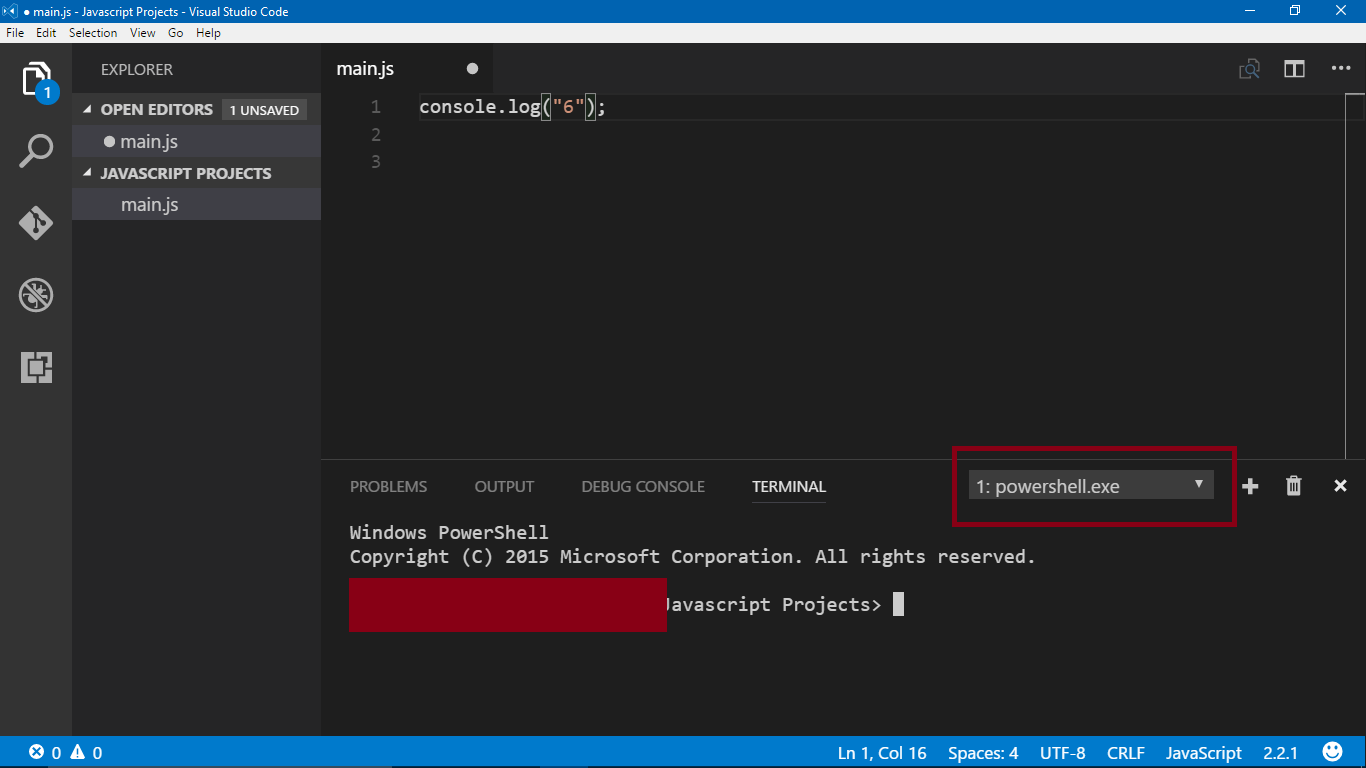Click the Open Changes icon in editor toolbar
Image resolution: width=1366 pixels, height=768 pixels.
[1249, 69]
